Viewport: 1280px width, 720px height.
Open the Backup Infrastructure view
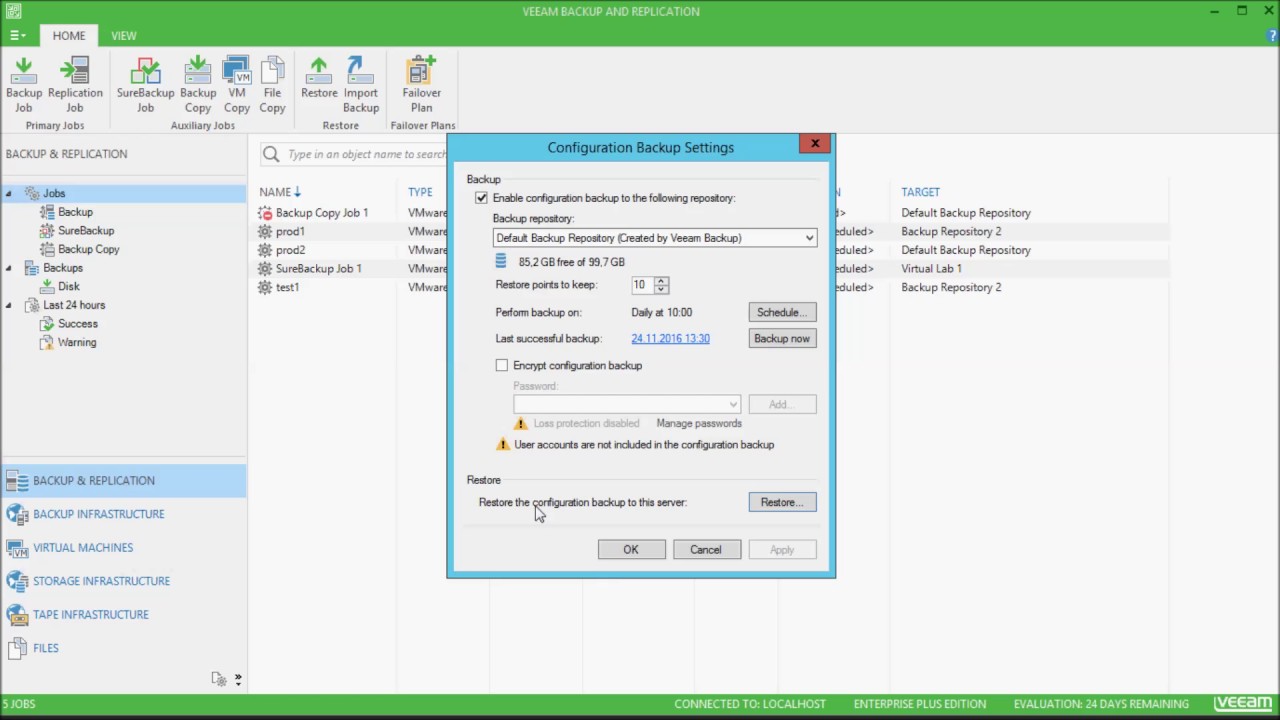click(x=123, y=514)
